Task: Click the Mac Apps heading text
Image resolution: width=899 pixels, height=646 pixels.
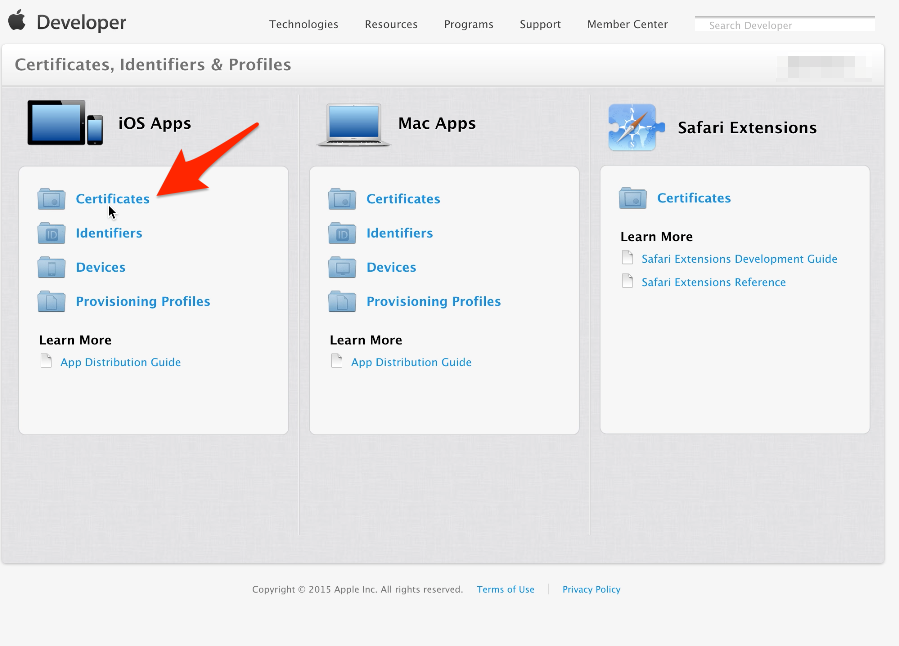Action: [437, 123]
